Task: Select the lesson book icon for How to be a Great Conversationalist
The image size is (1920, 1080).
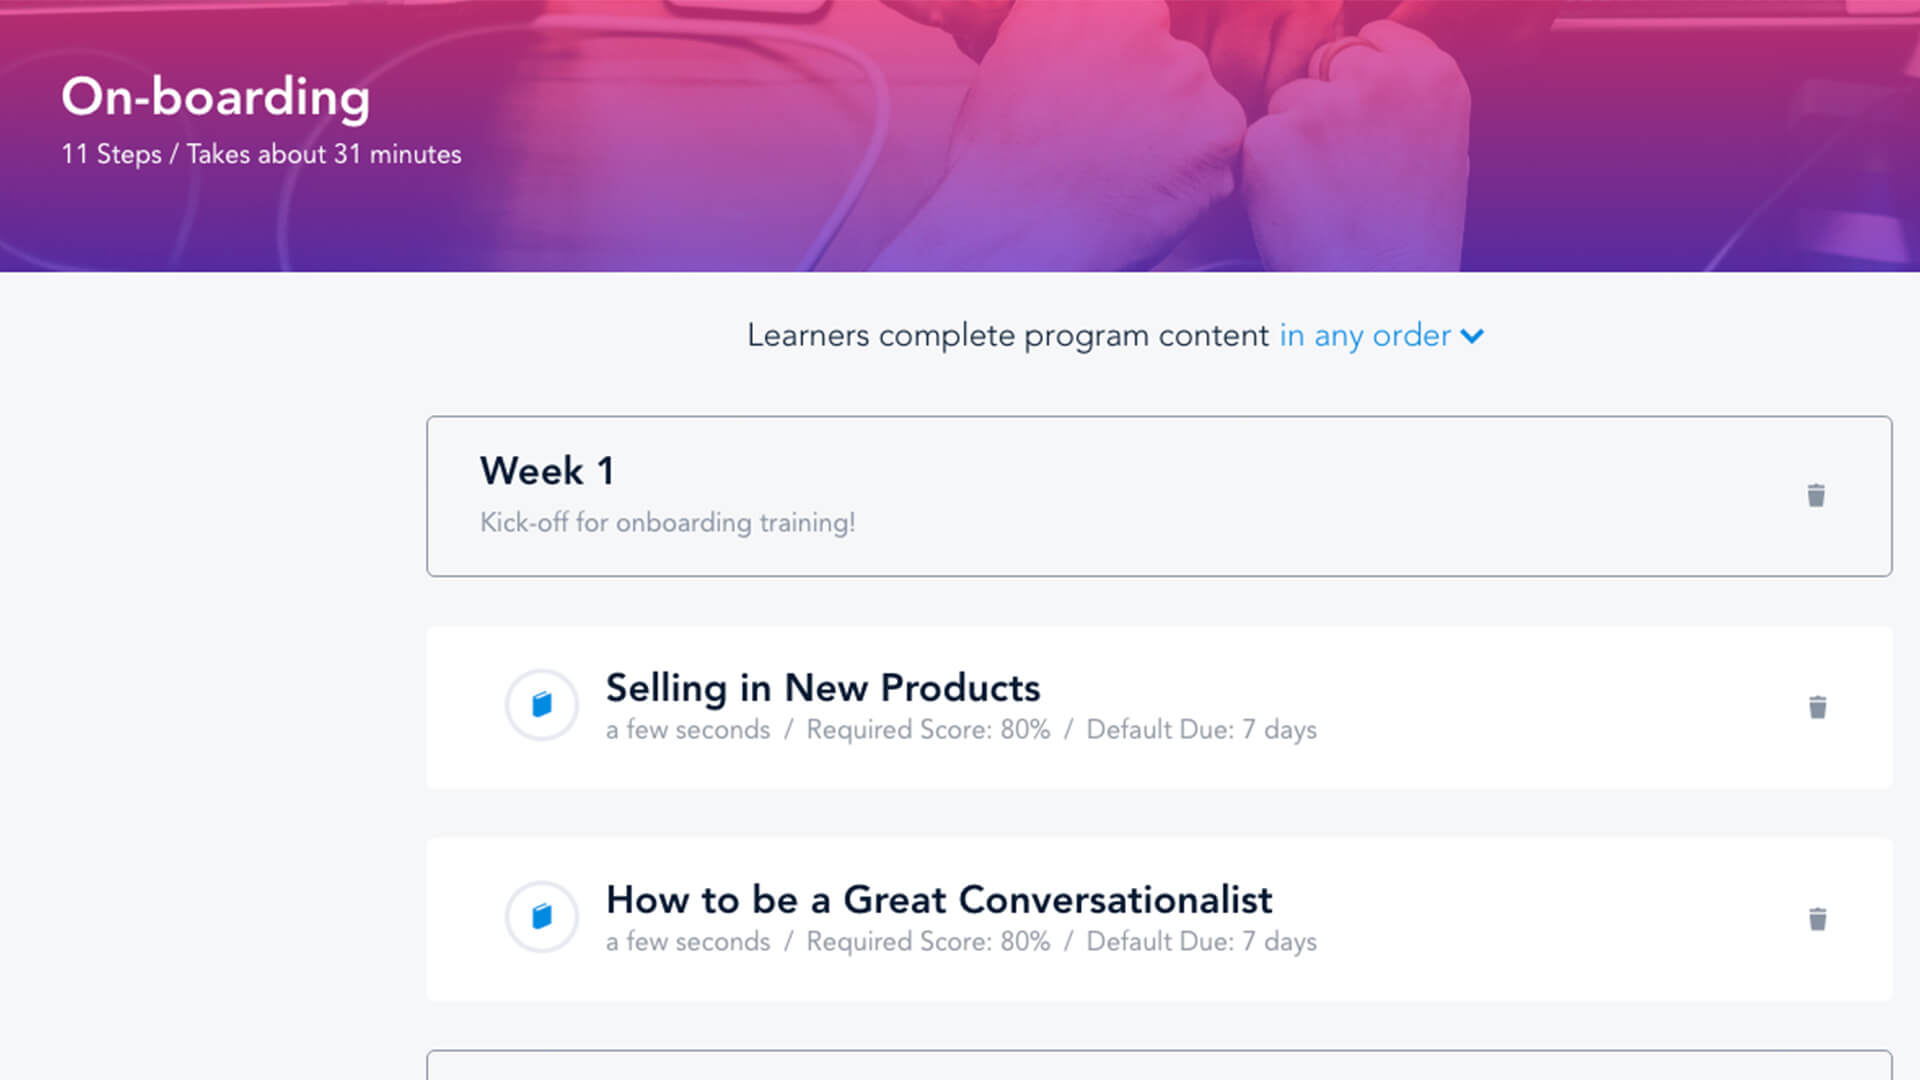Action: (541, 916)
